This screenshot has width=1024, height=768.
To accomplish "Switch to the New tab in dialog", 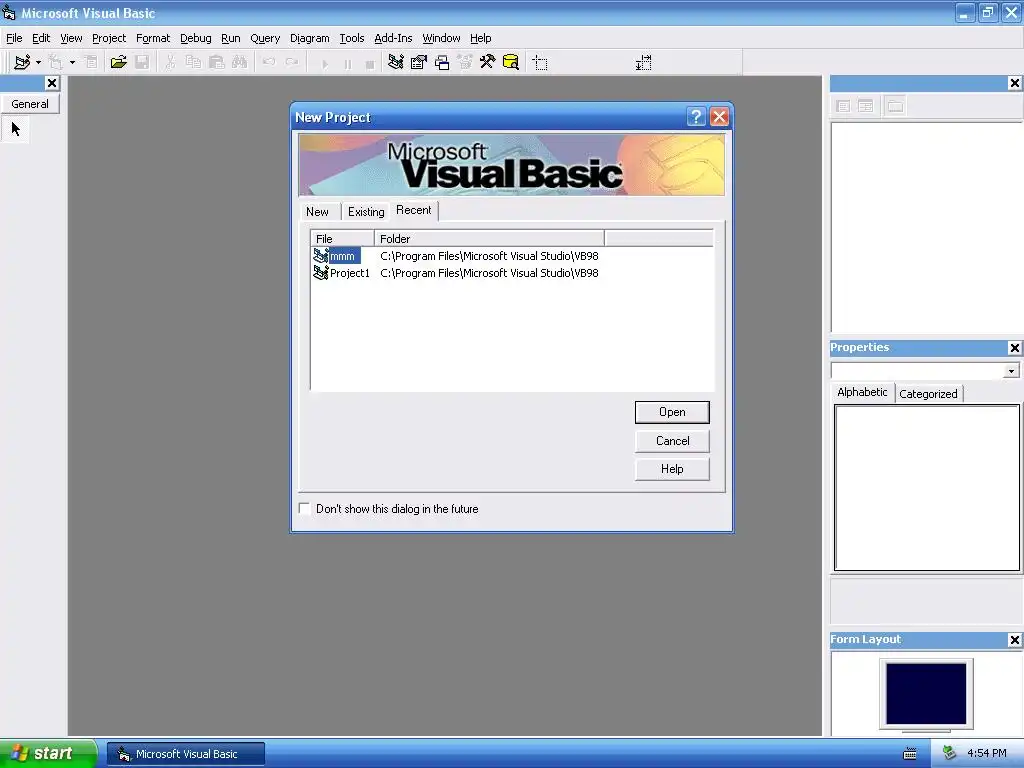I will 317,212.
